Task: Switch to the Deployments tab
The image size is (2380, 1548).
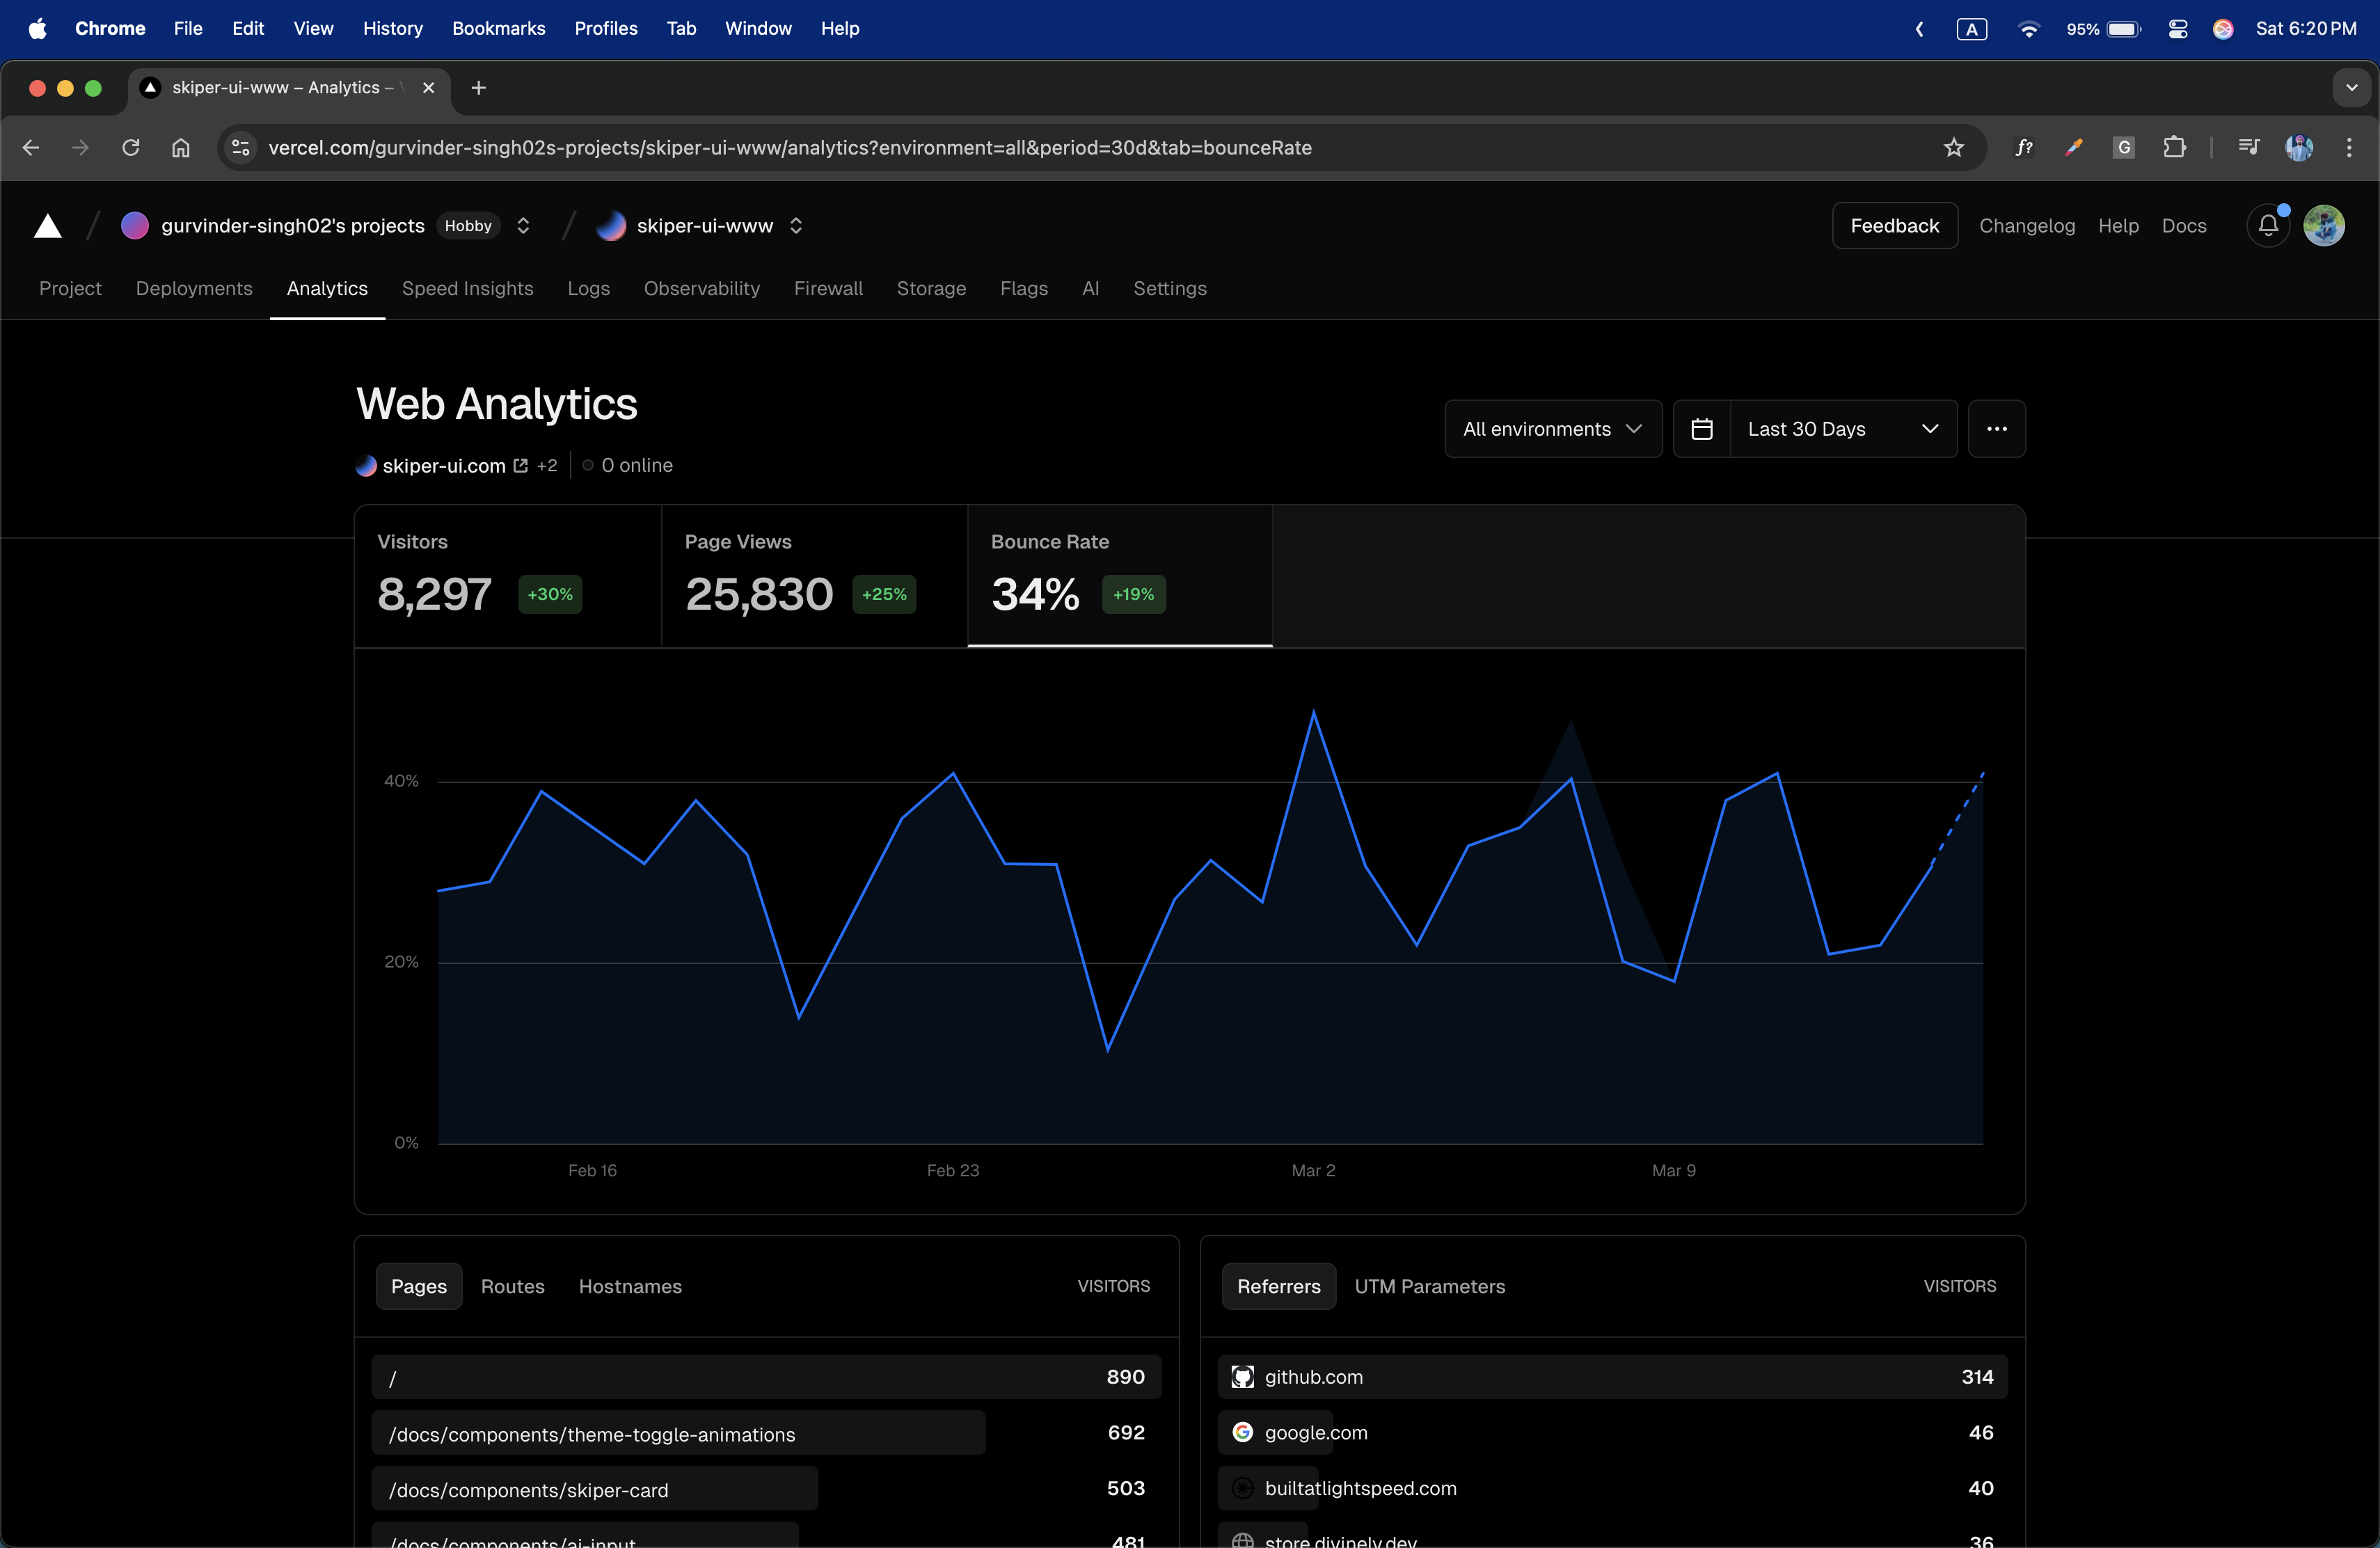Action: (194, 288)
